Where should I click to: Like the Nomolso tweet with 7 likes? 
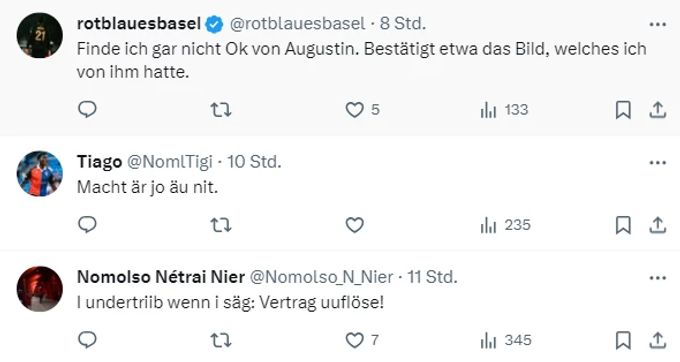362,340
